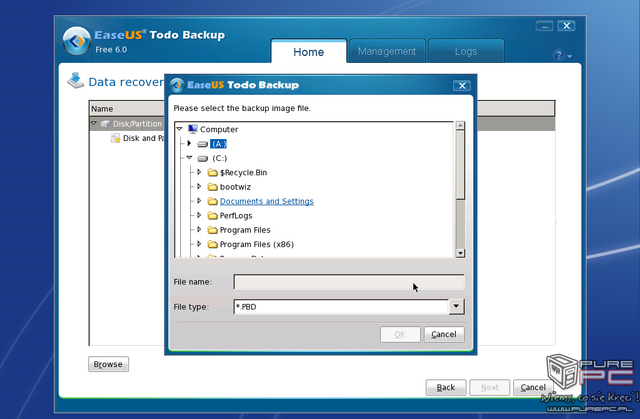This screenshot has height=419, width=640.
Task: Select the Program Files folder name
Action: pyautogui.click(x=245, y=230)
